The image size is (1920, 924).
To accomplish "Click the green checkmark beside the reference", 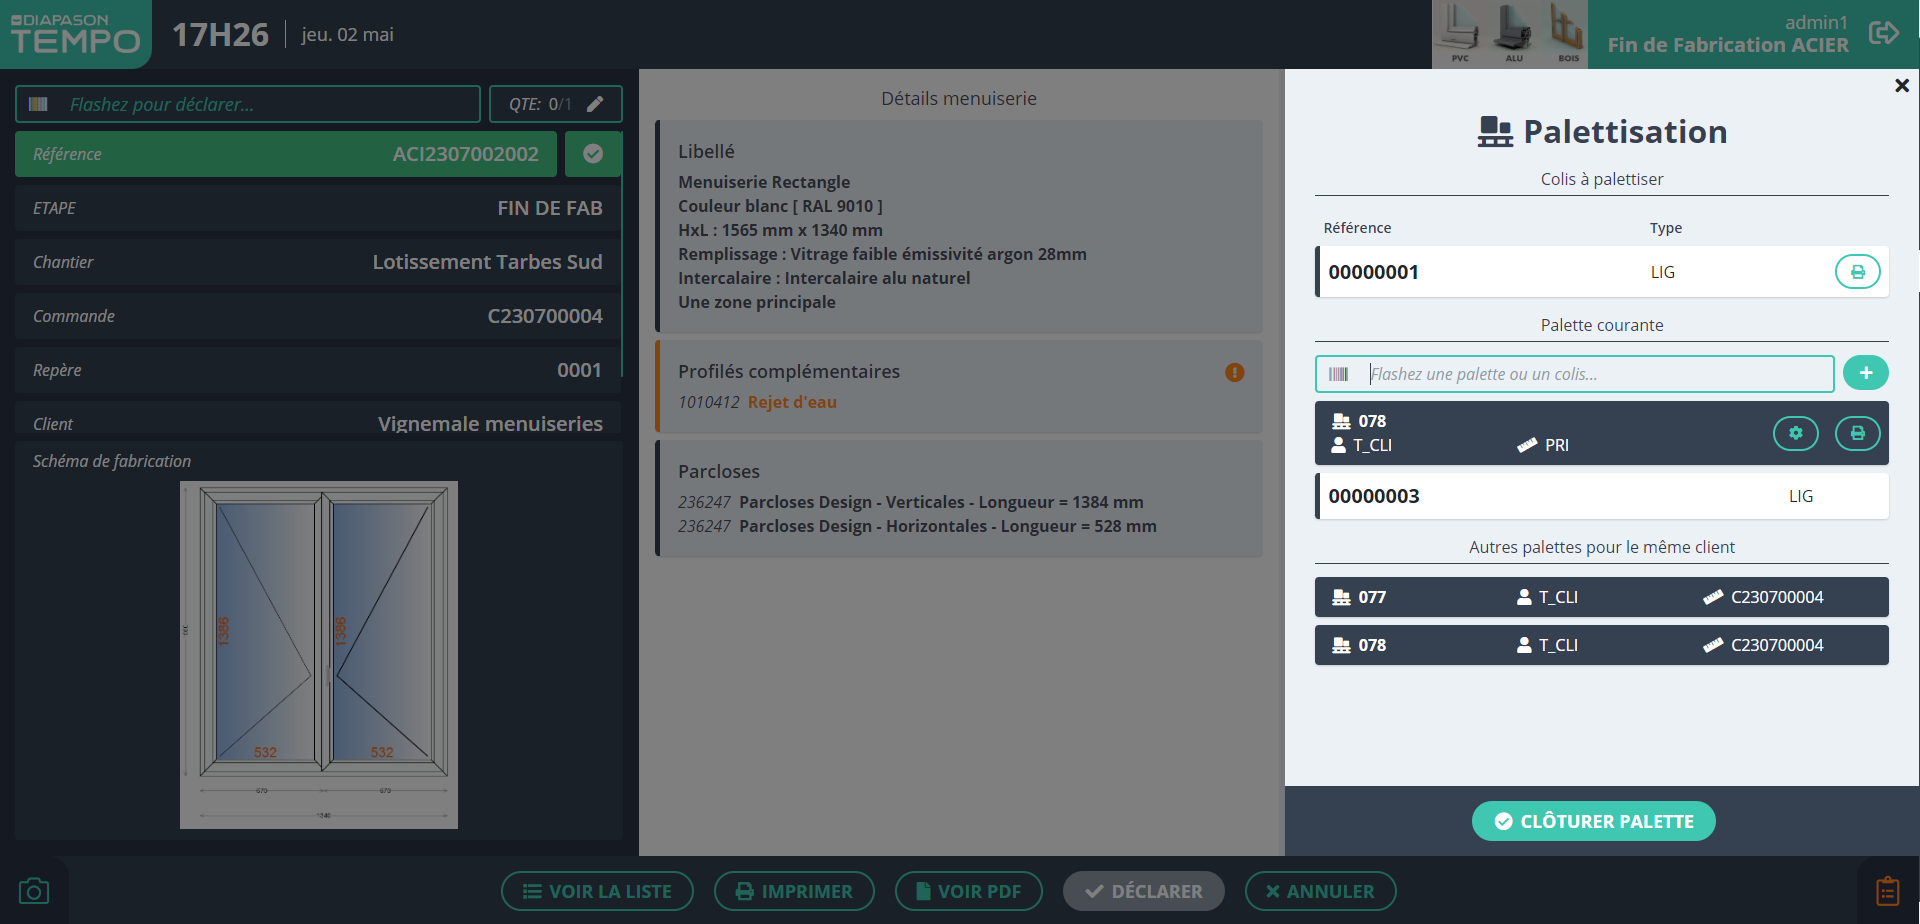I will pyautogui.click(x=593, y=154).
